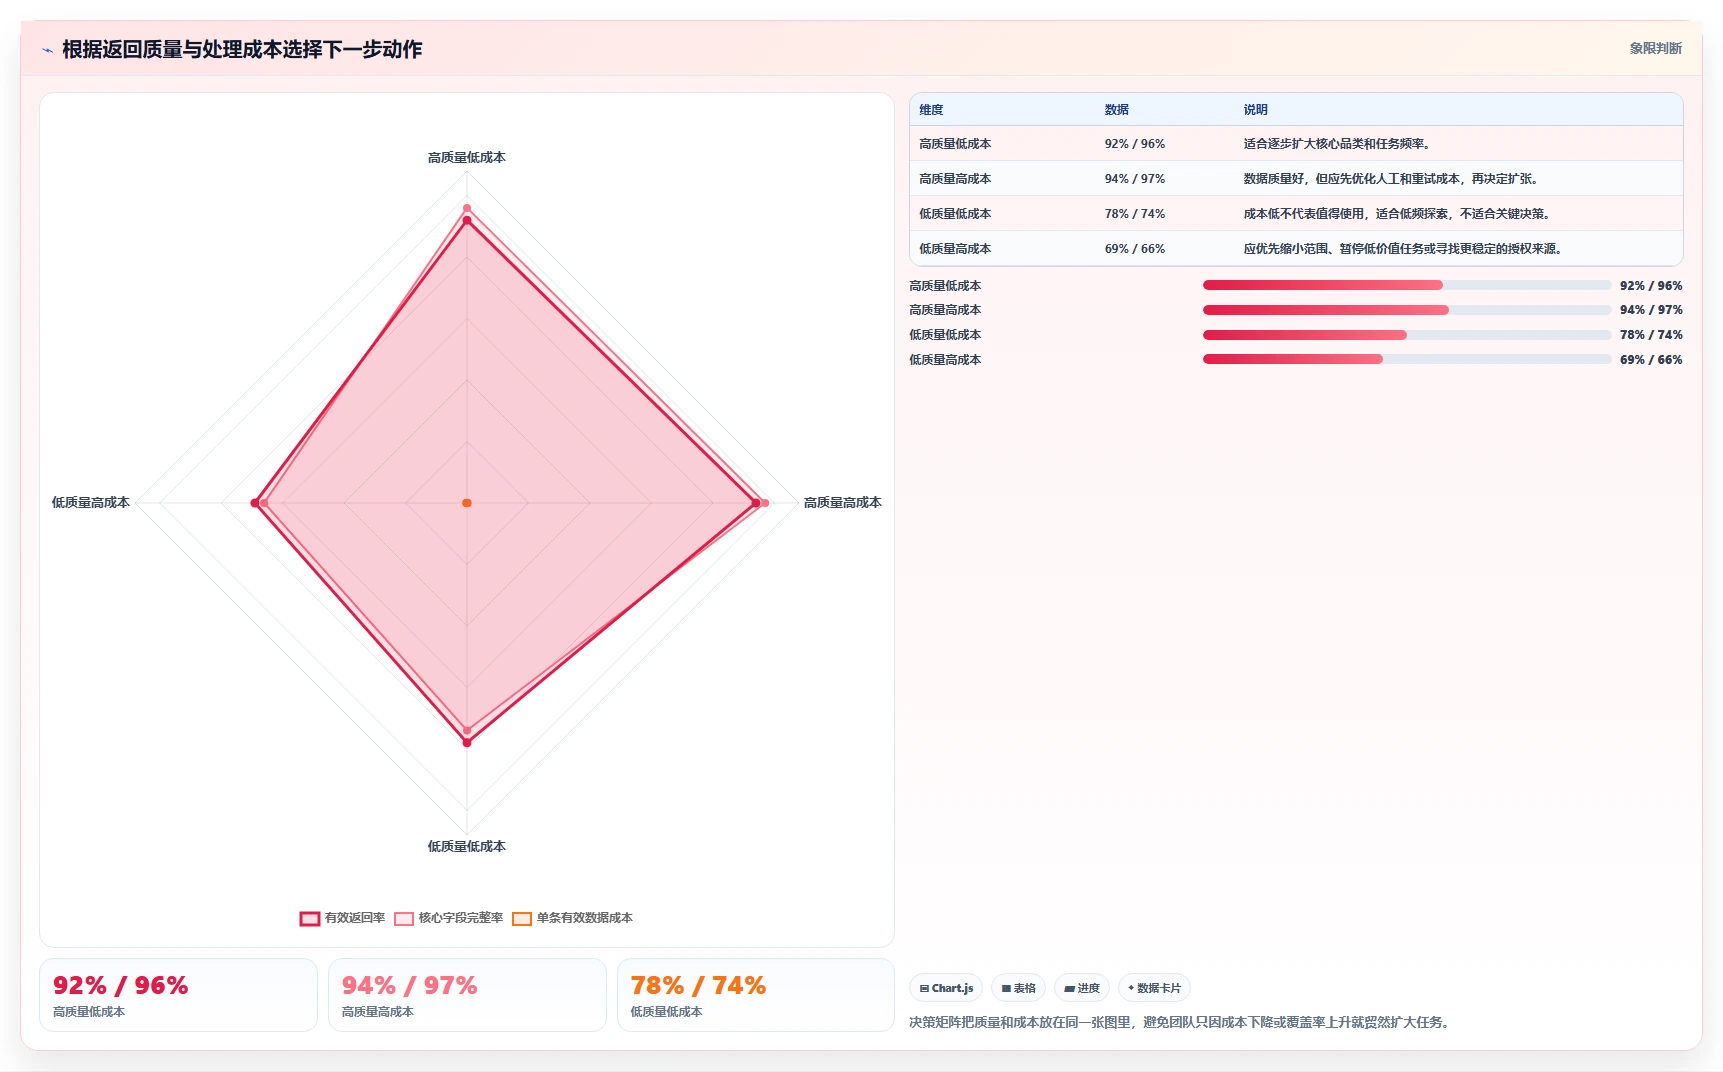Click the 高质量高成本 progress bar
The width and height of the screenshot is (1723, 1072).
1407,310
